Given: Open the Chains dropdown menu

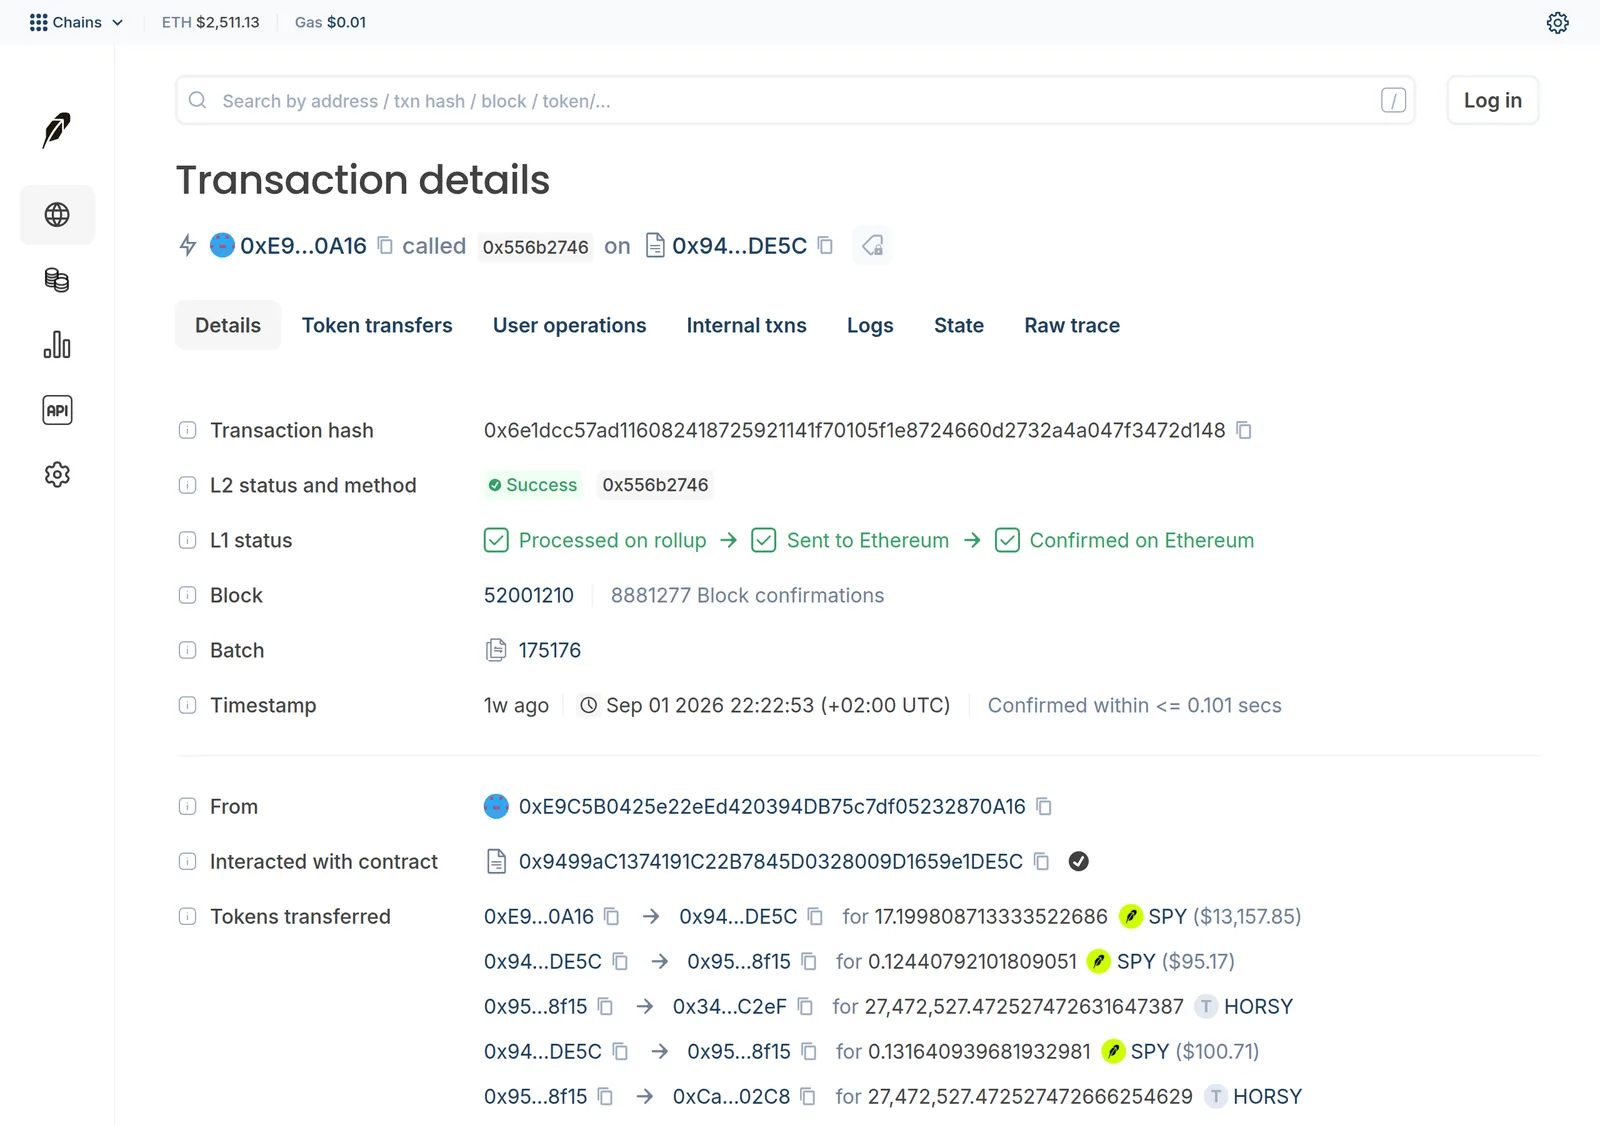Looking at the screenshot, I should click(x=77, y=22).
